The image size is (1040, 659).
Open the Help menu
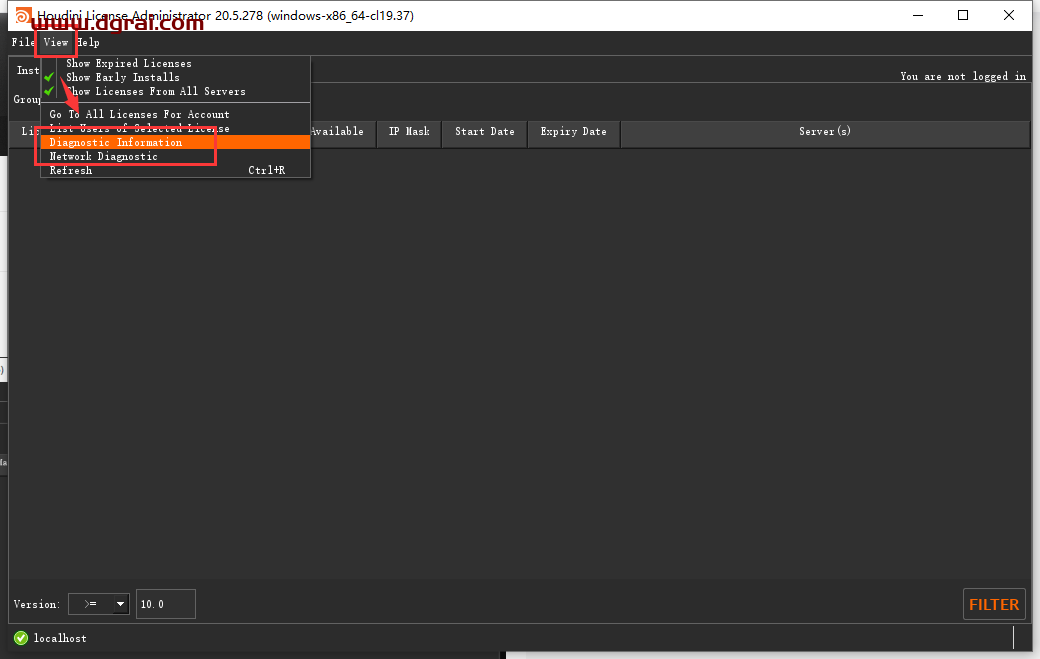88,42
